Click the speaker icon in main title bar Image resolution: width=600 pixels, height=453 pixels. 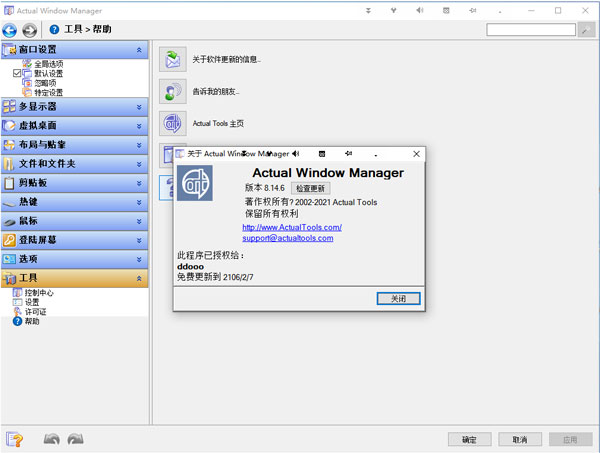[x=420, y=11]
